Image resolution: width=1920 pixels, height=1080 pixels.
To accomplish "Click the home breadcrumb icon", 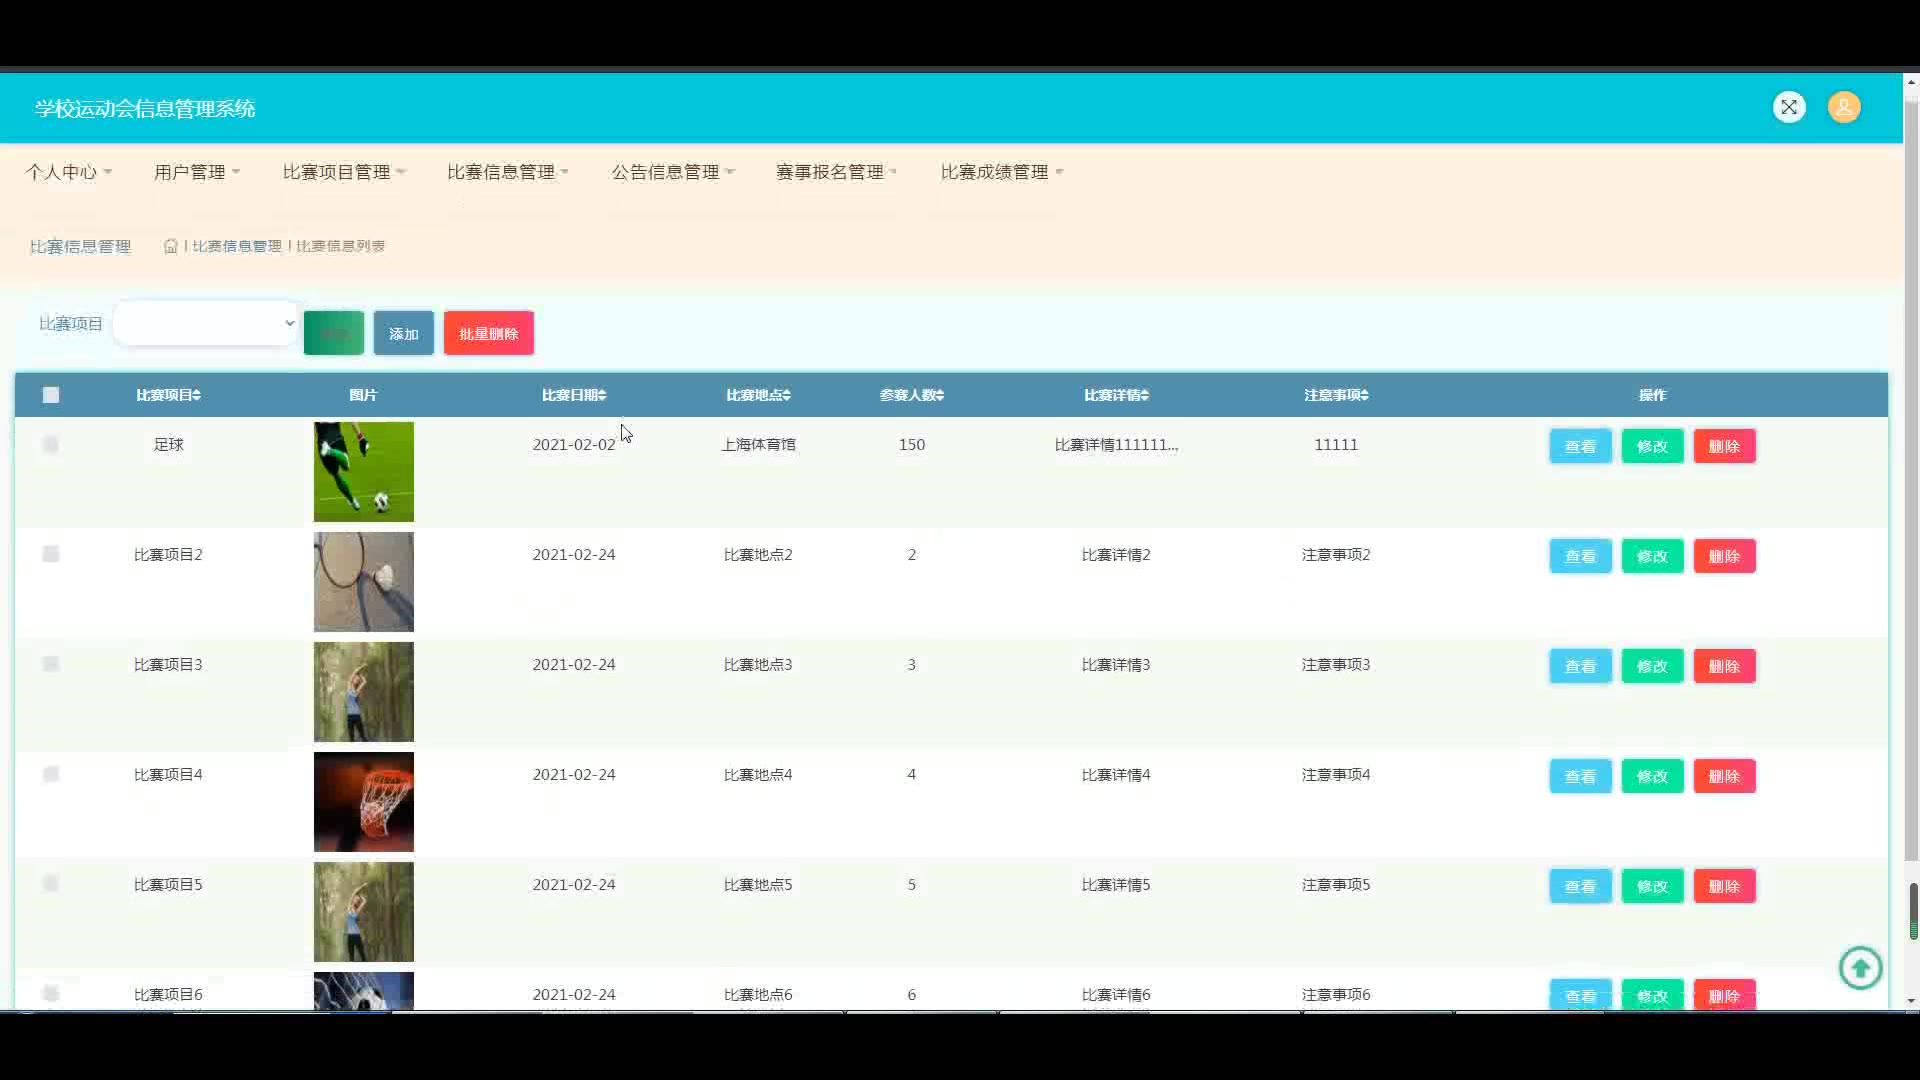I will point(171,246).
